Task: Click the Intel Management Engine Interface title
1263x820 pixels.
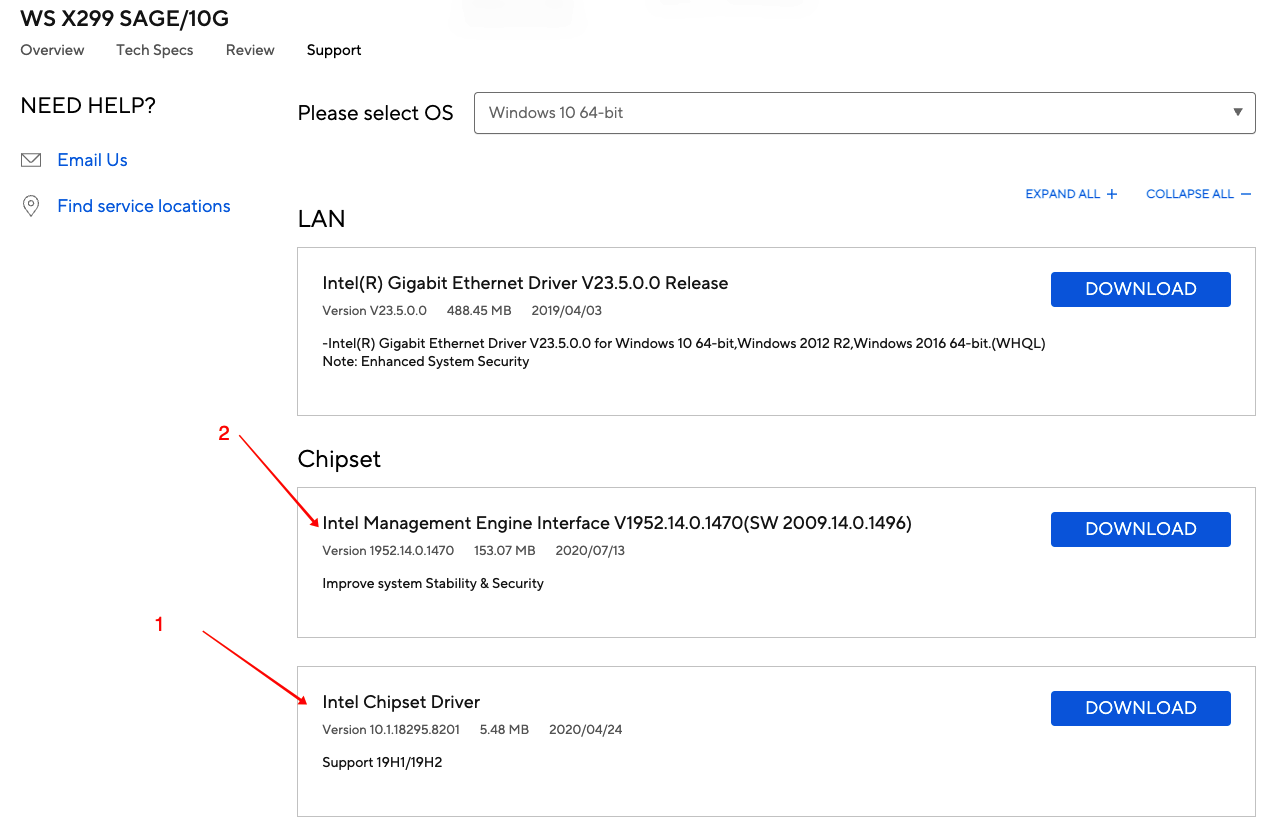Action: click(617, 523)
